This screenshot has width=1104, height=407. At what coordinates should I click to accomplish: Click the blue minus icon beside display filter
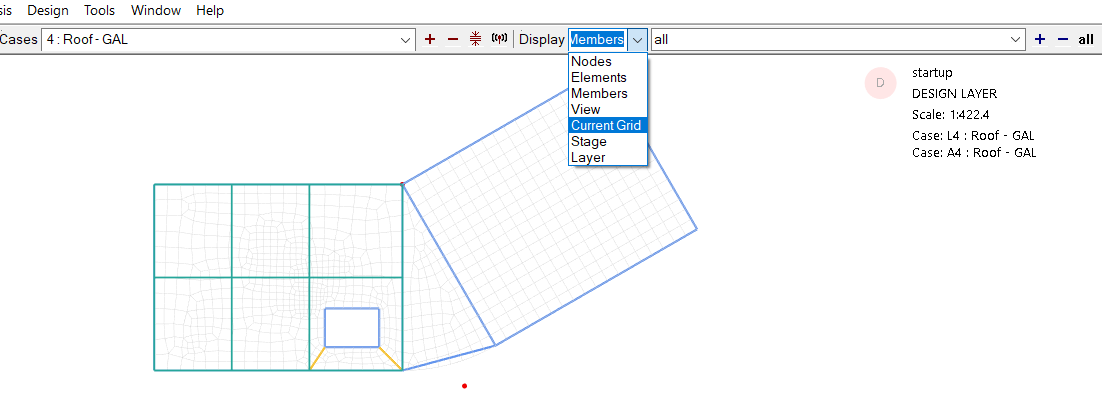click(1062, 39)
